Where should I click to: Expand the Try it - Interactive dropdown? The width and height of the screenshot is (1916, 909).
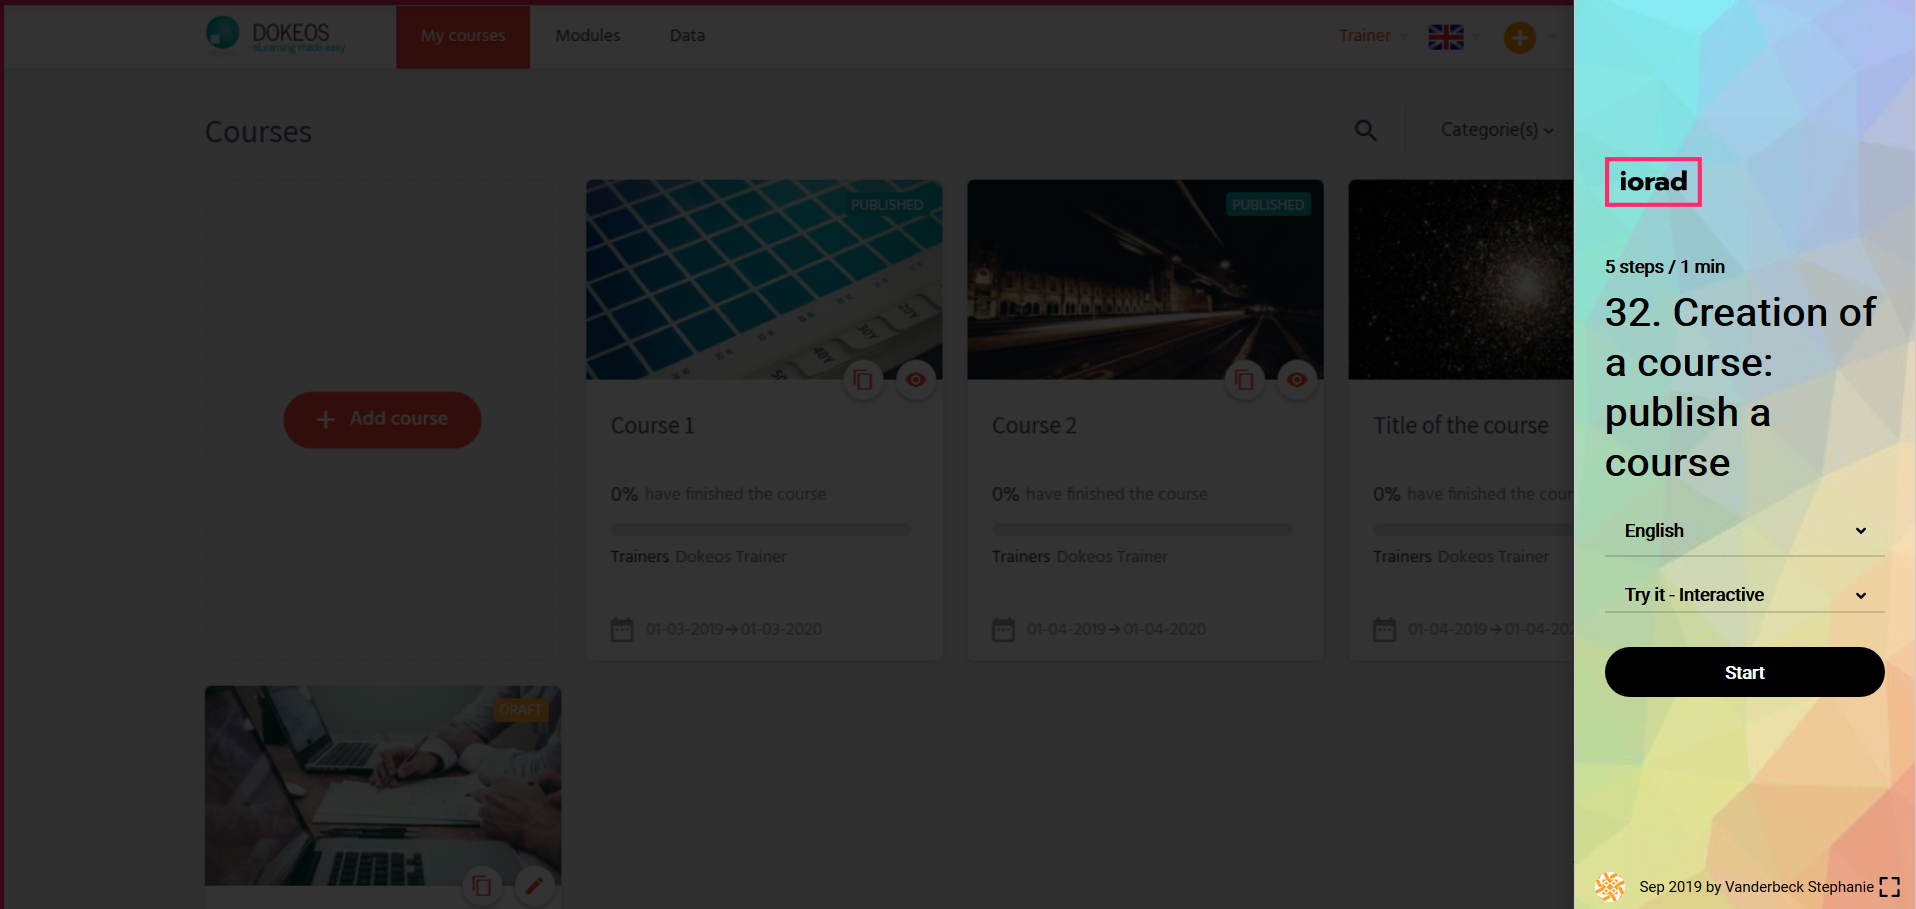coord(1744,595)
